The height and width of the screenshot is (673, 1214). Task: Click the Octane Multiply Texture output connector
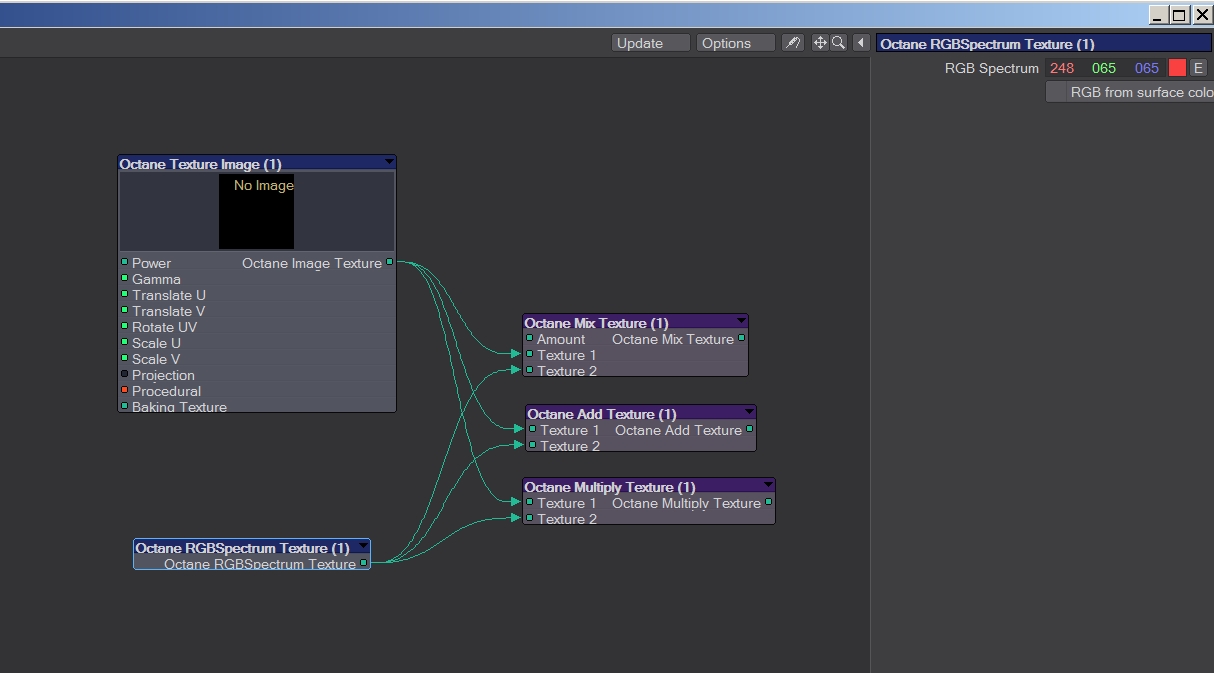click(768, 502)
